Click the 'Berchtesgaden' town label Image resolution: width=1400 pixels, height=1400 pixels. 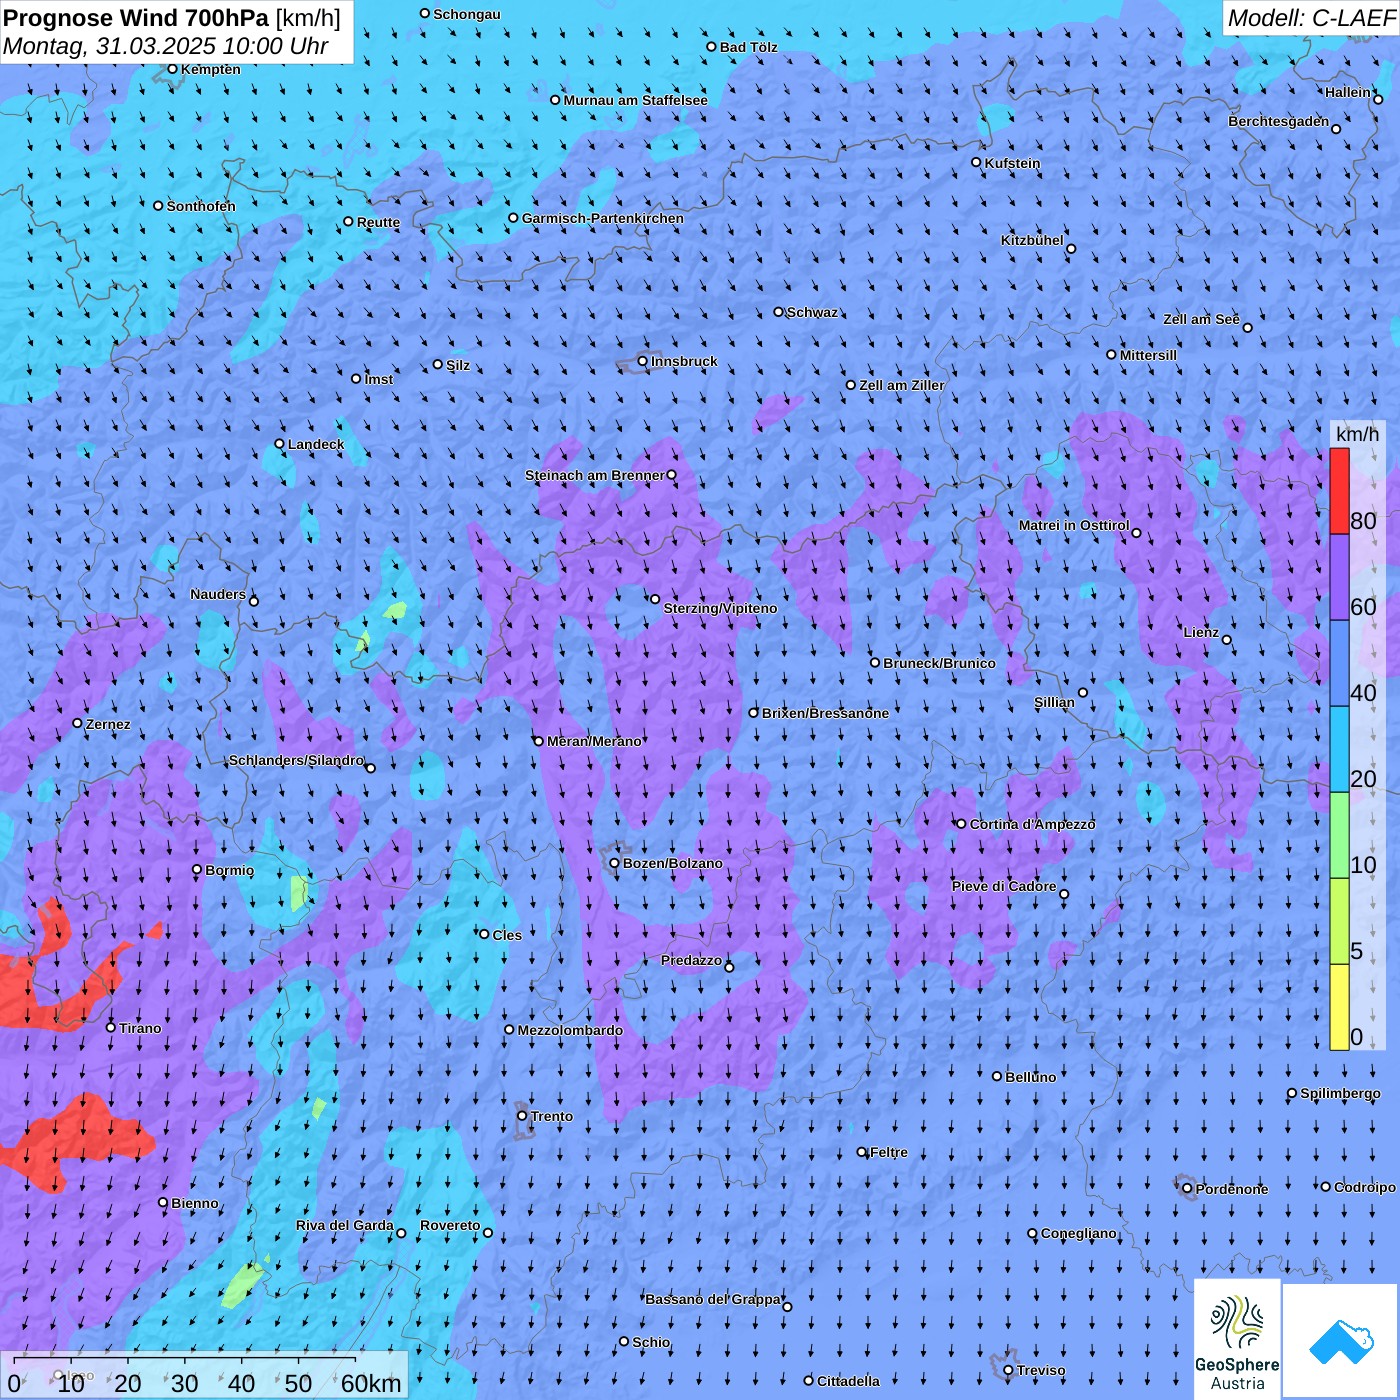point(1279,121)
